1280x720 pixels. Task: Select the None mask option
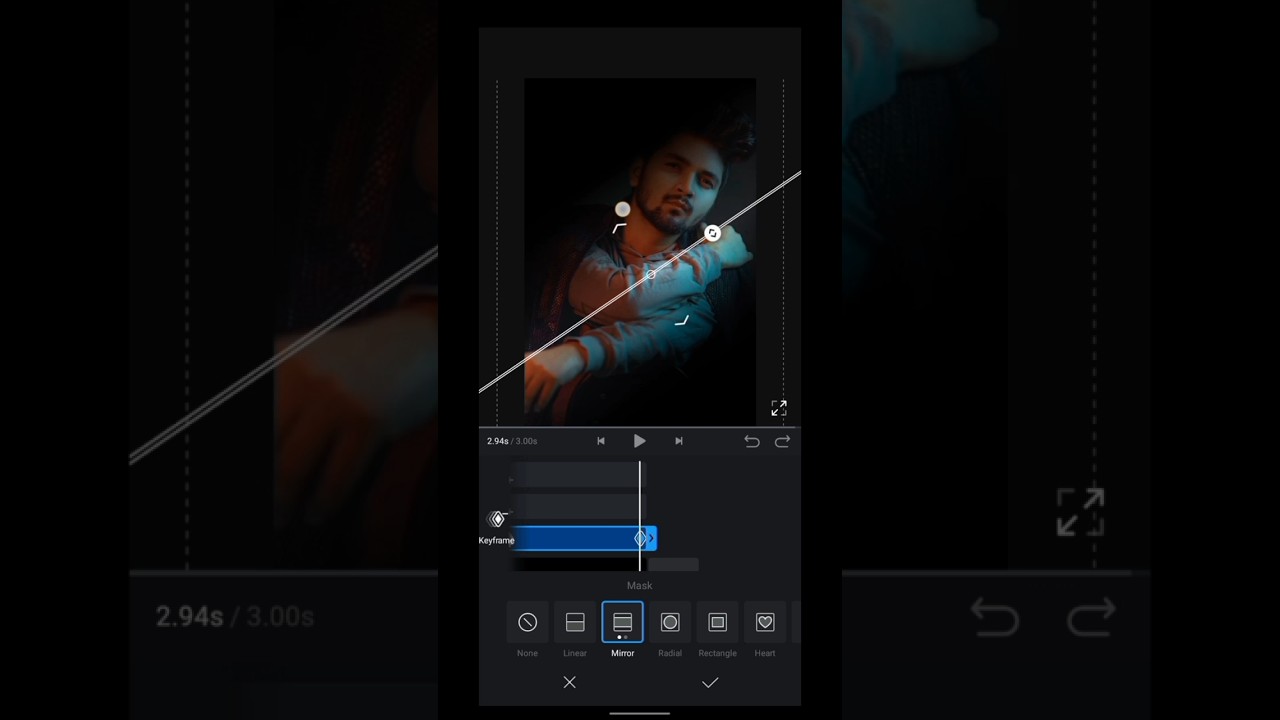[527, 622]
